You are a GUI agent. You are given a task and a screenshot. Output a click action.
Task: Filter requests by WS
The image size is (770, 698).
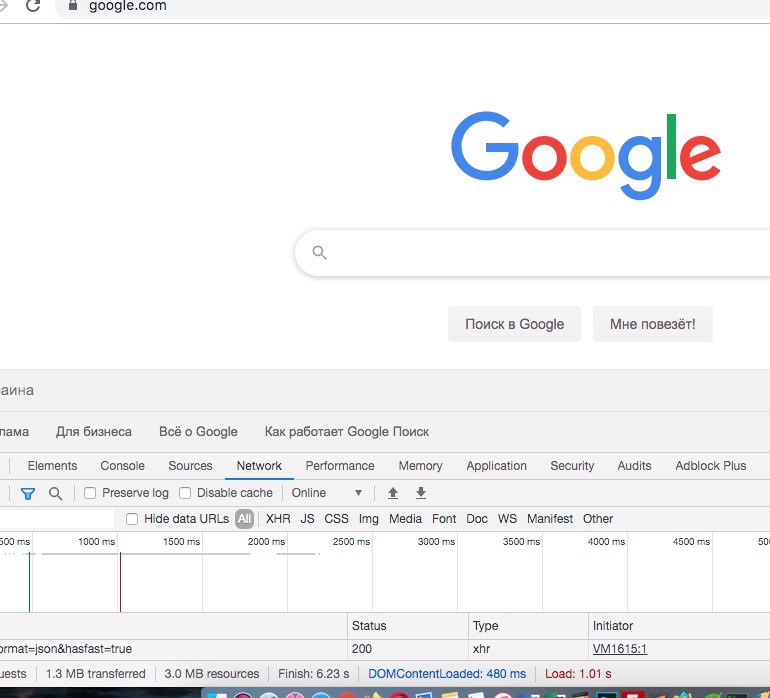coord(507,519)
